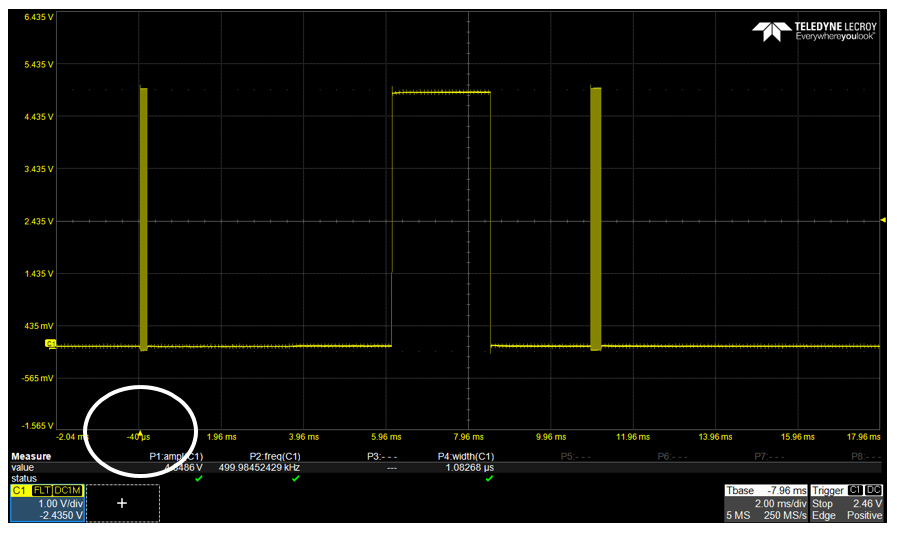Click the P2 status green checkmark
897x534 pixels.
(x=295, y=478)
